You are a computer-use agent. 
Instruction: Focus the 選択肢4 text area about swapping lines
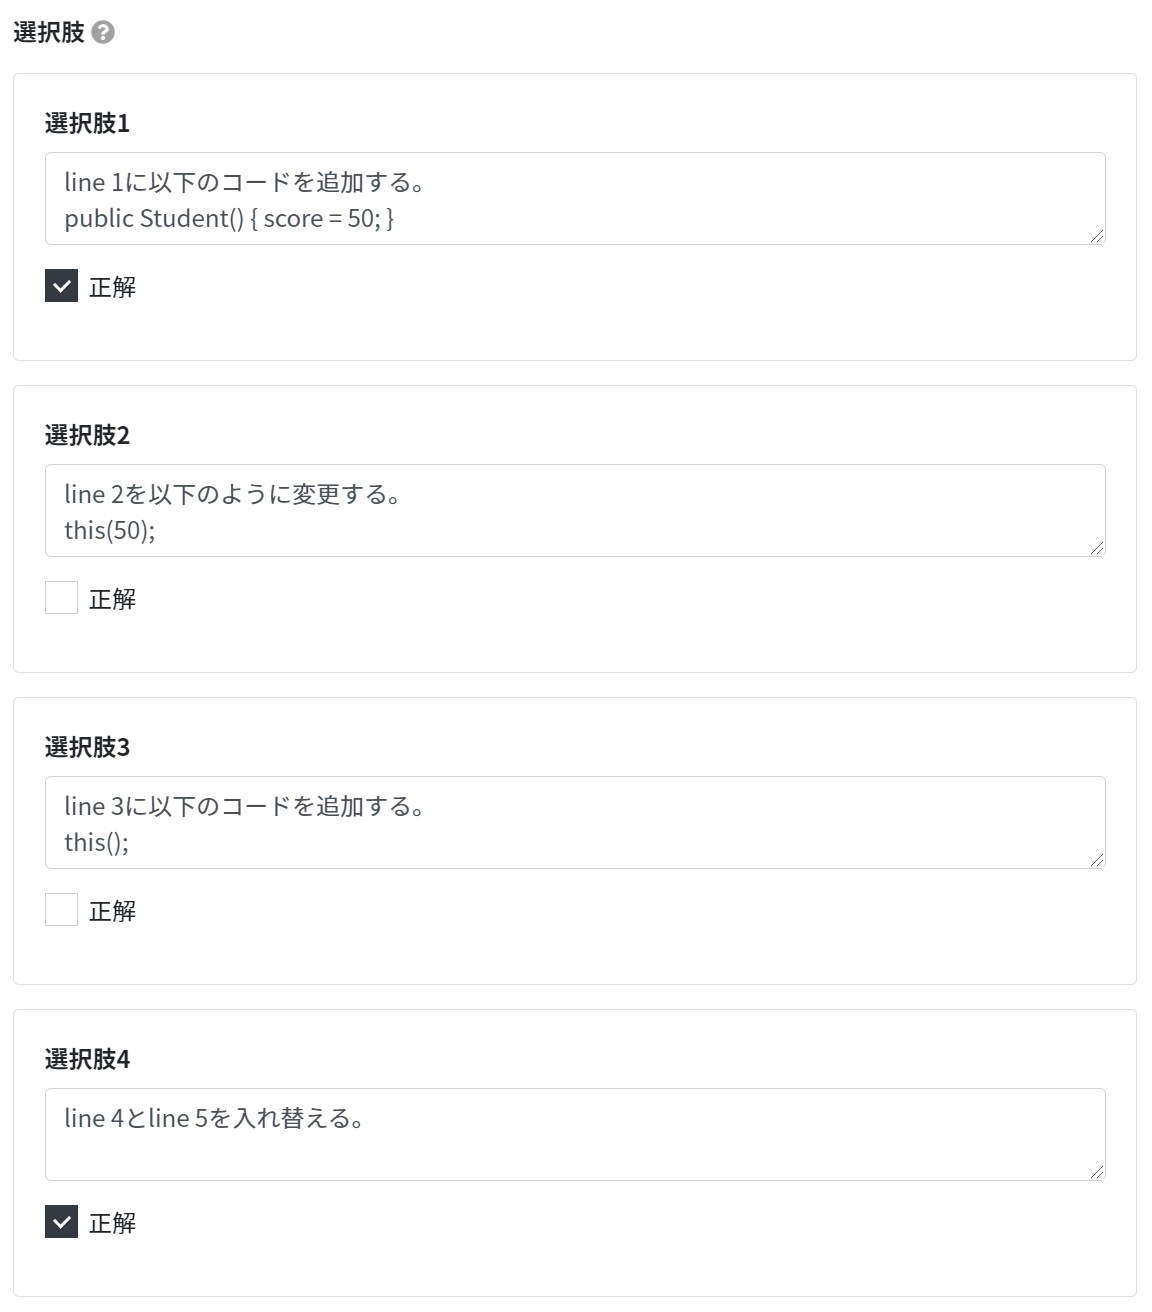[575, 1135]
